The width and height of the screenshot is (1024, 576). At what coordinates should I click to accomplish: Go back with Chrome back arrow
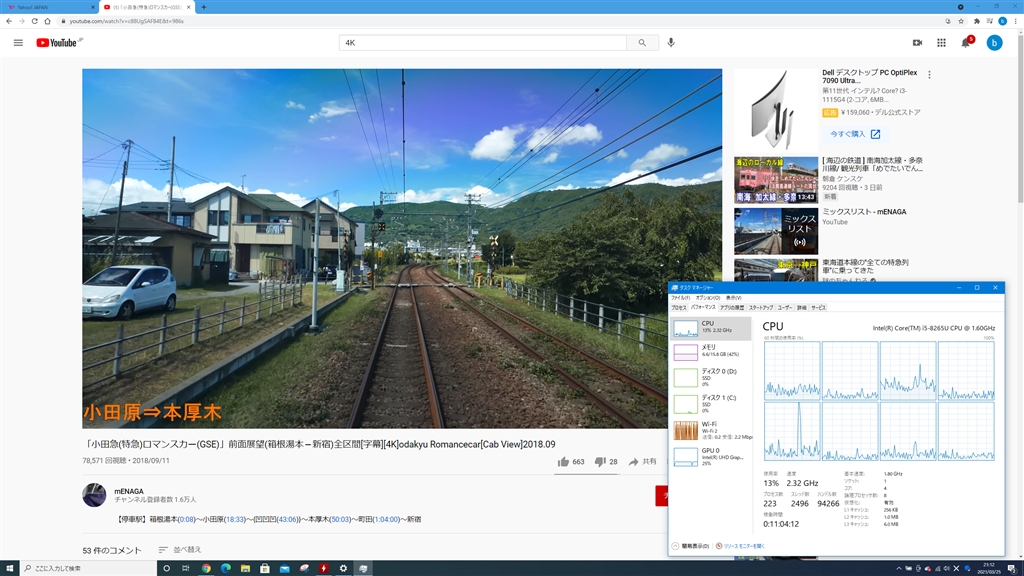click(9, 21)
